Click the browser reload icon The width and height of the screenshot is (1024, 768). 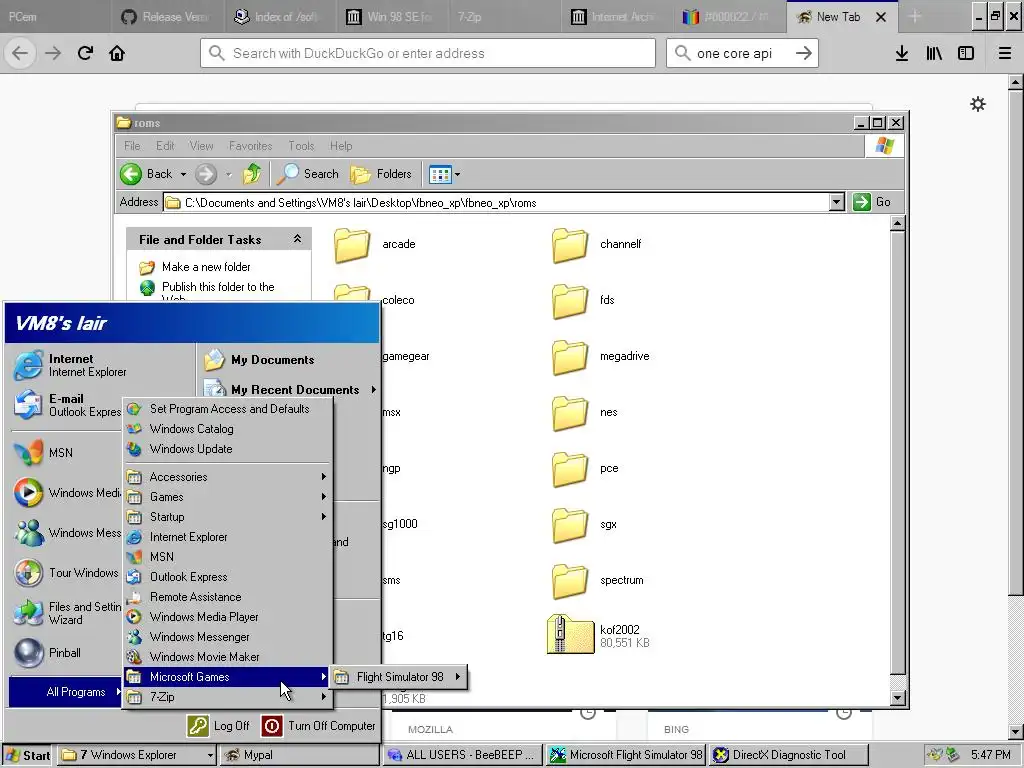86,53
